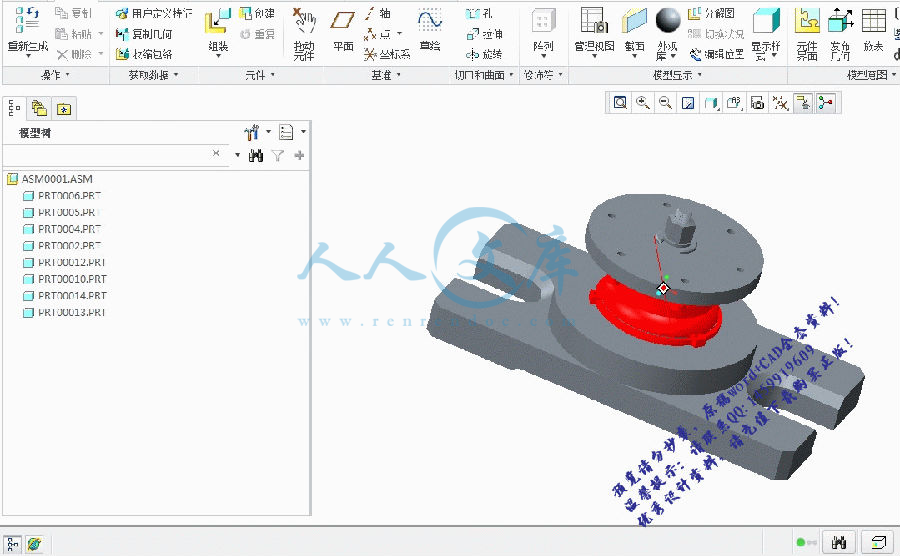900x556 pixels.
Task: Click the Delete (删除) button
Action: click(74, 54)
